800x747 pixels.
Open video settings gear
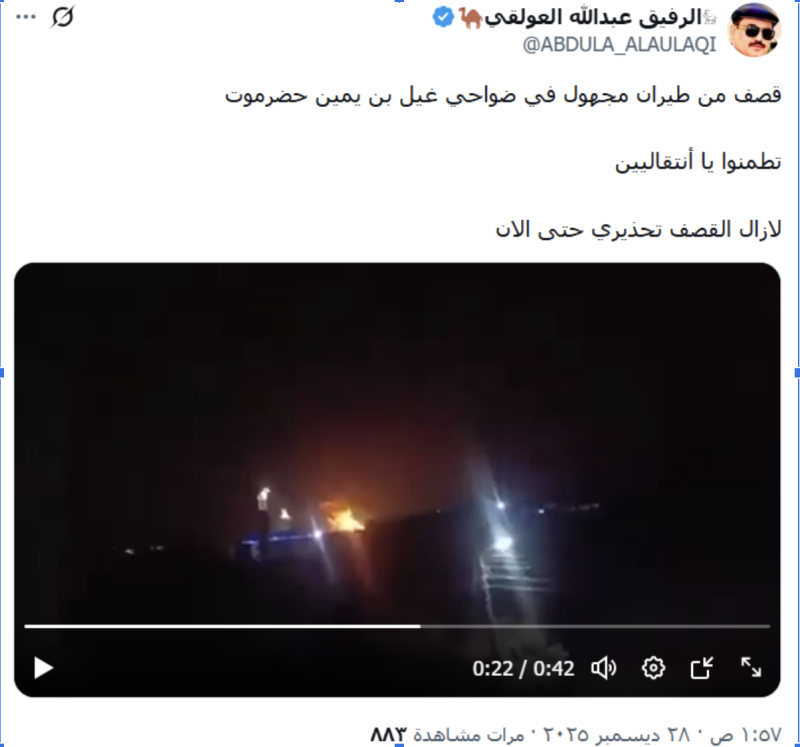pyautogui.click(x=653, y=668)
